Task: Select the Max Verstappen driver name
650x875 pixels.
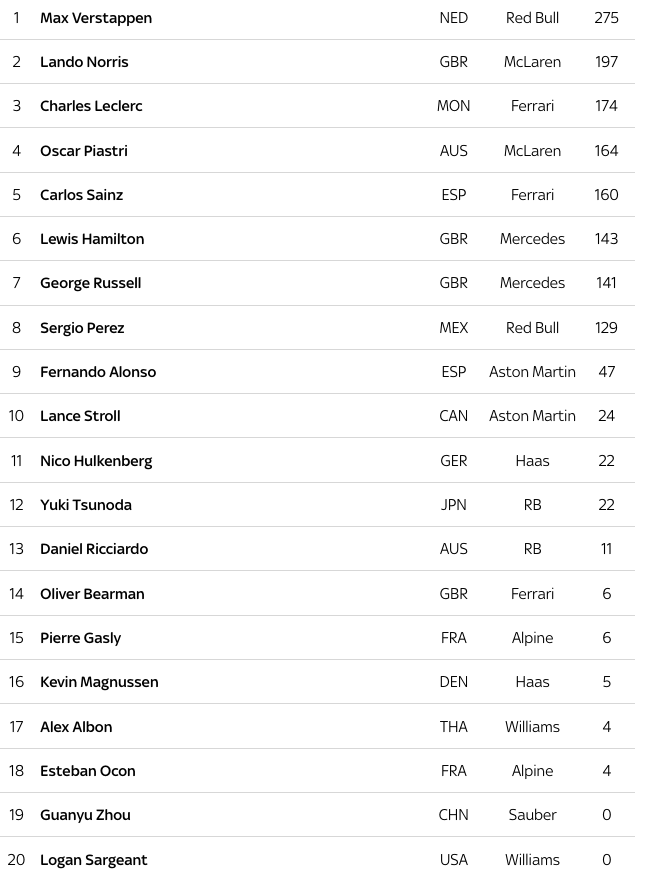Action: (x=96, y=18)
